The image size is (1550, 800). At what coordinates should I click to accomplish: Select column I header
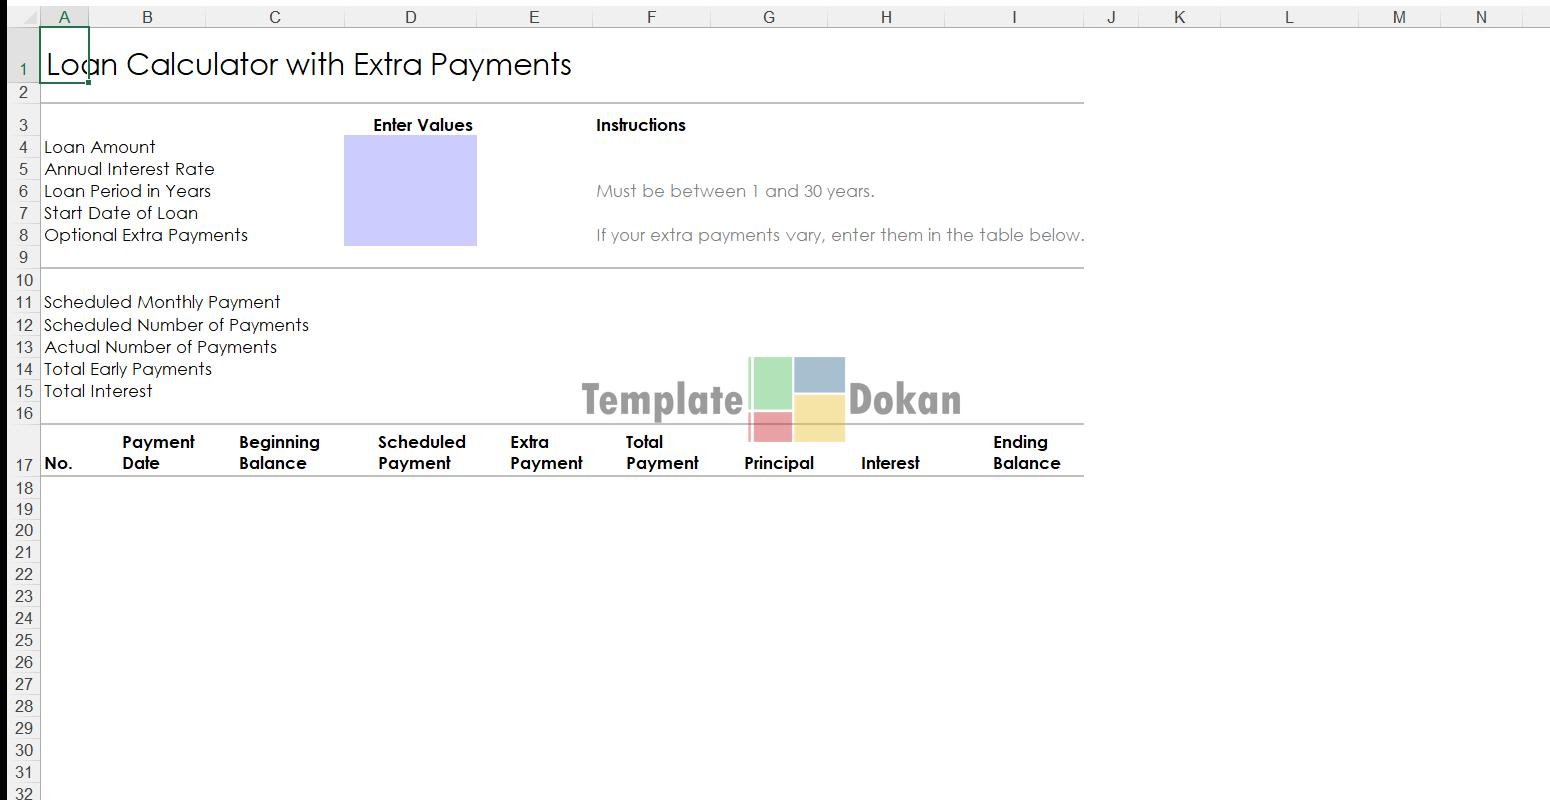pos(1013,17)
